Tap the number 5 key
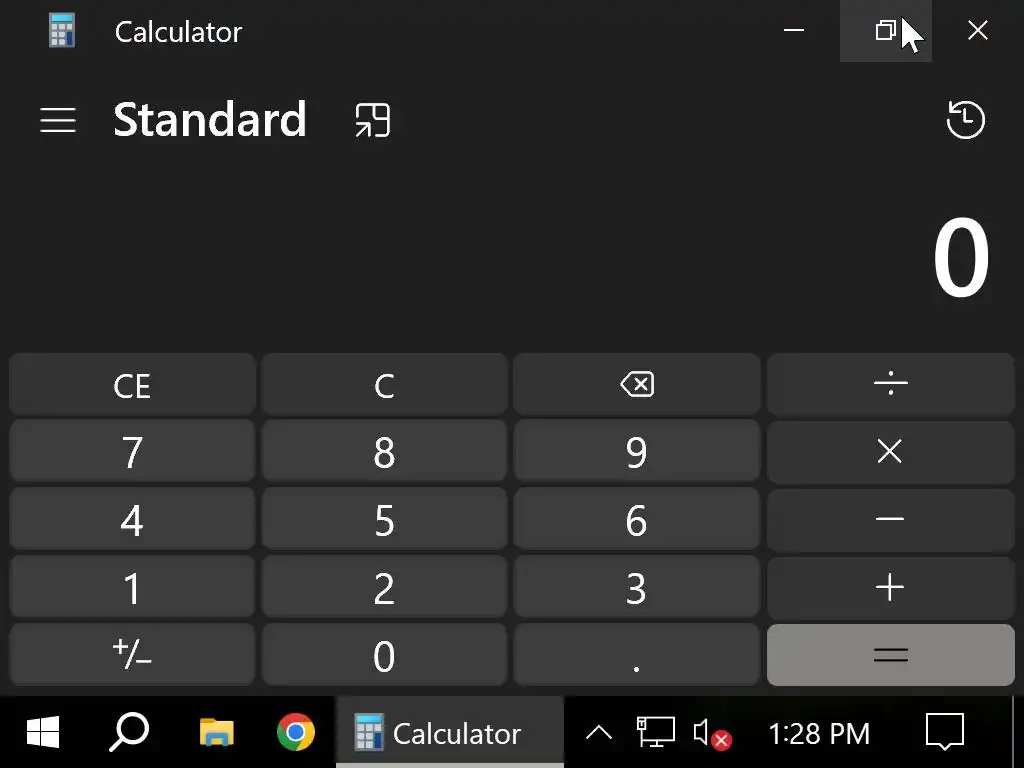This screenshot has width=1024, height=768. click(x=384, y=520)
